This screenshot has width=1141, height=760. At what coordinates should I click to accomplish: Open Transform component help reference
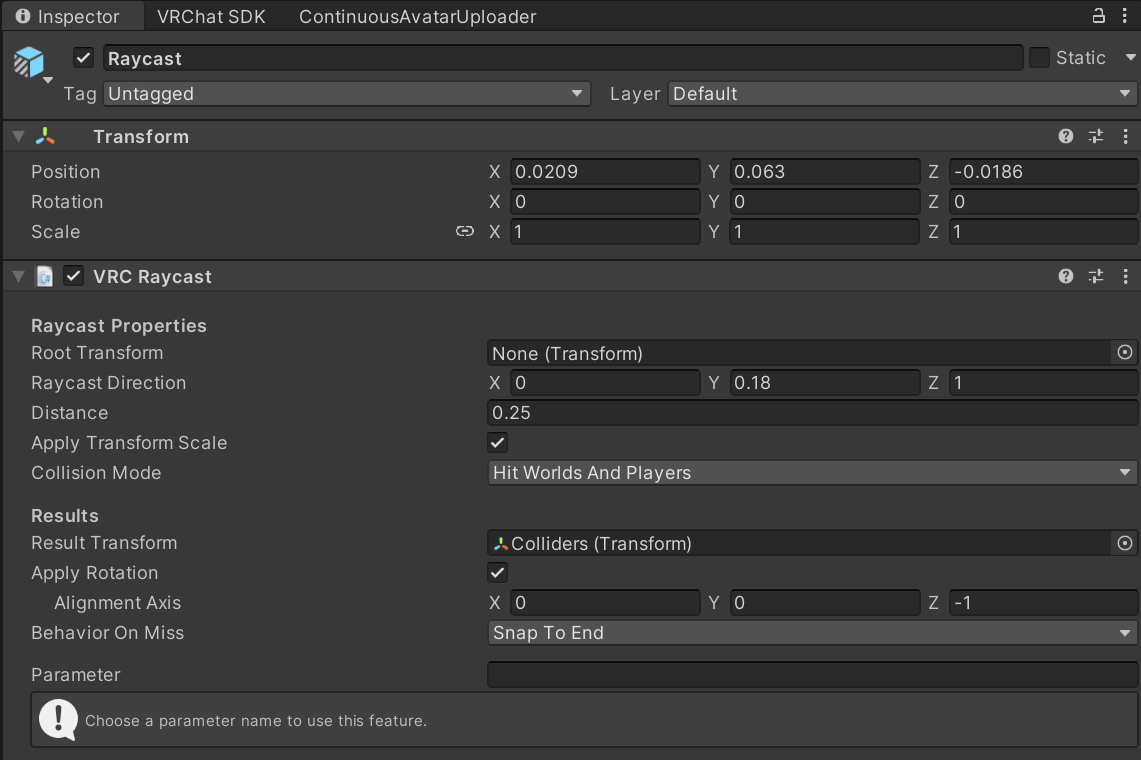point(1066,136)
